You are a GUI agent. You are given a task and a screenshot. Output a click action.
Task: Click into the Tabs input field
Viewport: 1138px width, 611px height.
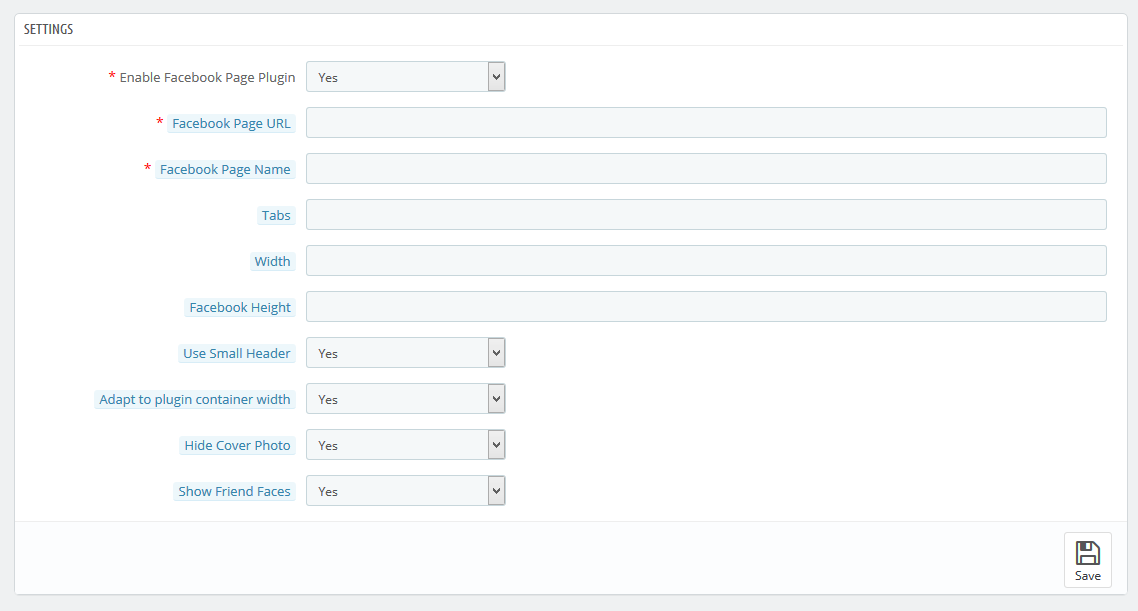(x=705, y=215)
